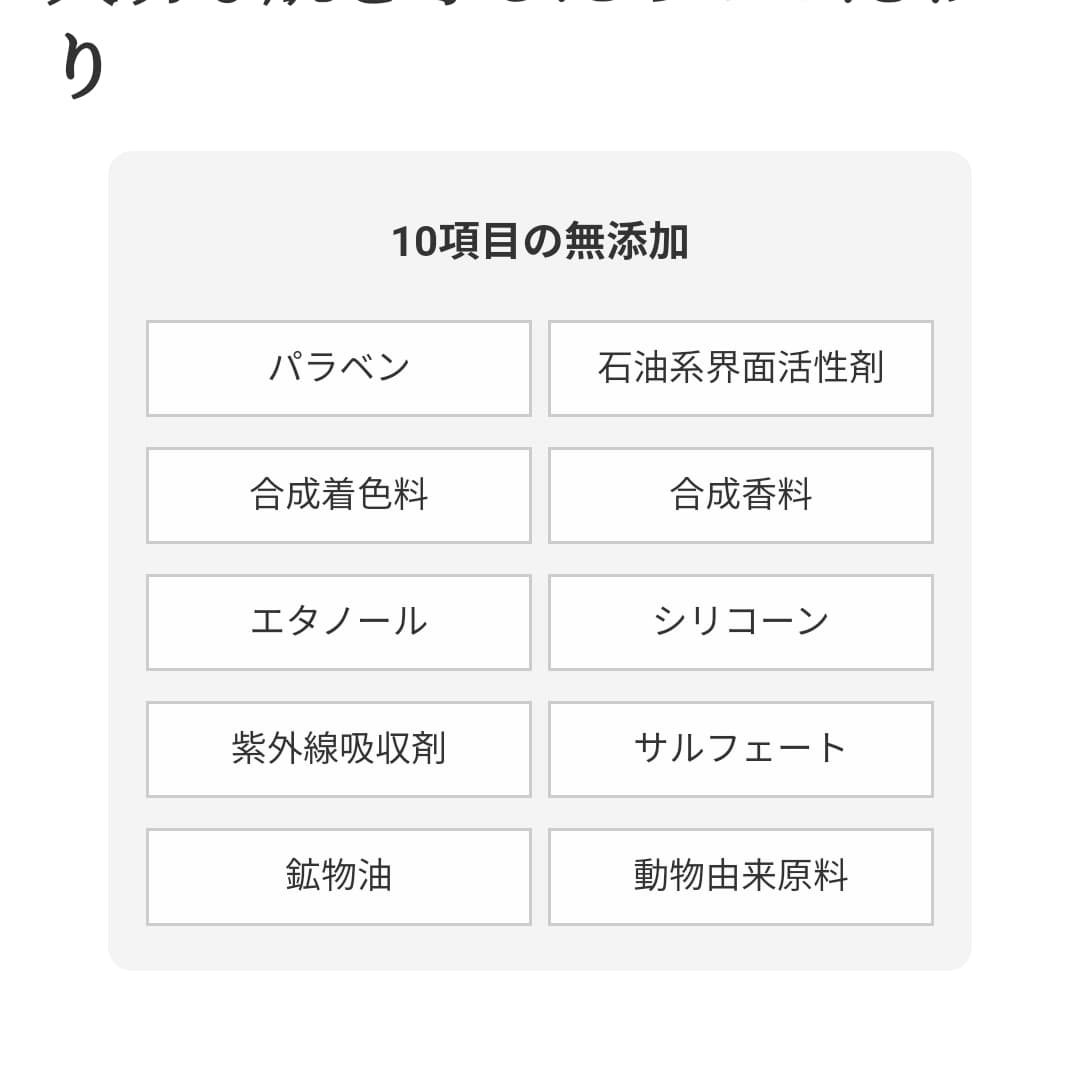Select the エタノール box
Screen dimensions: 1080x1080
[x=339, y=622]
